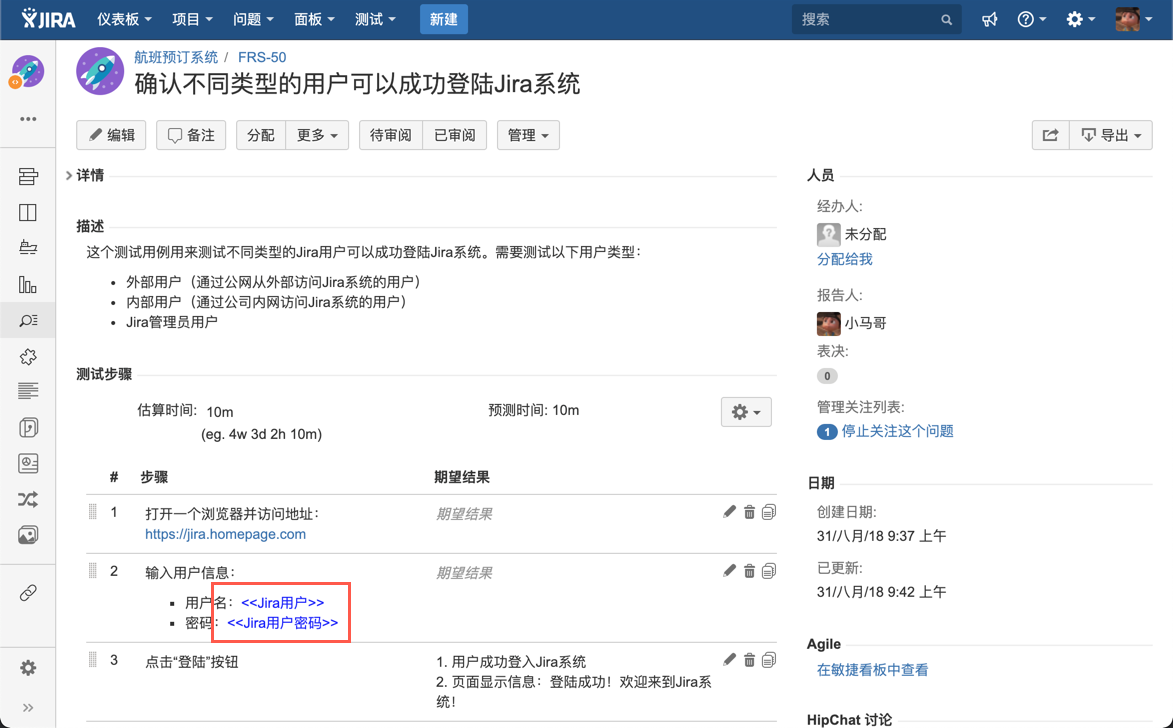Image resolution: width=1173 pixels, height=728 pixels.
Task: Click the shuffle arrows icon in sidebar
Action: point(28,499)
